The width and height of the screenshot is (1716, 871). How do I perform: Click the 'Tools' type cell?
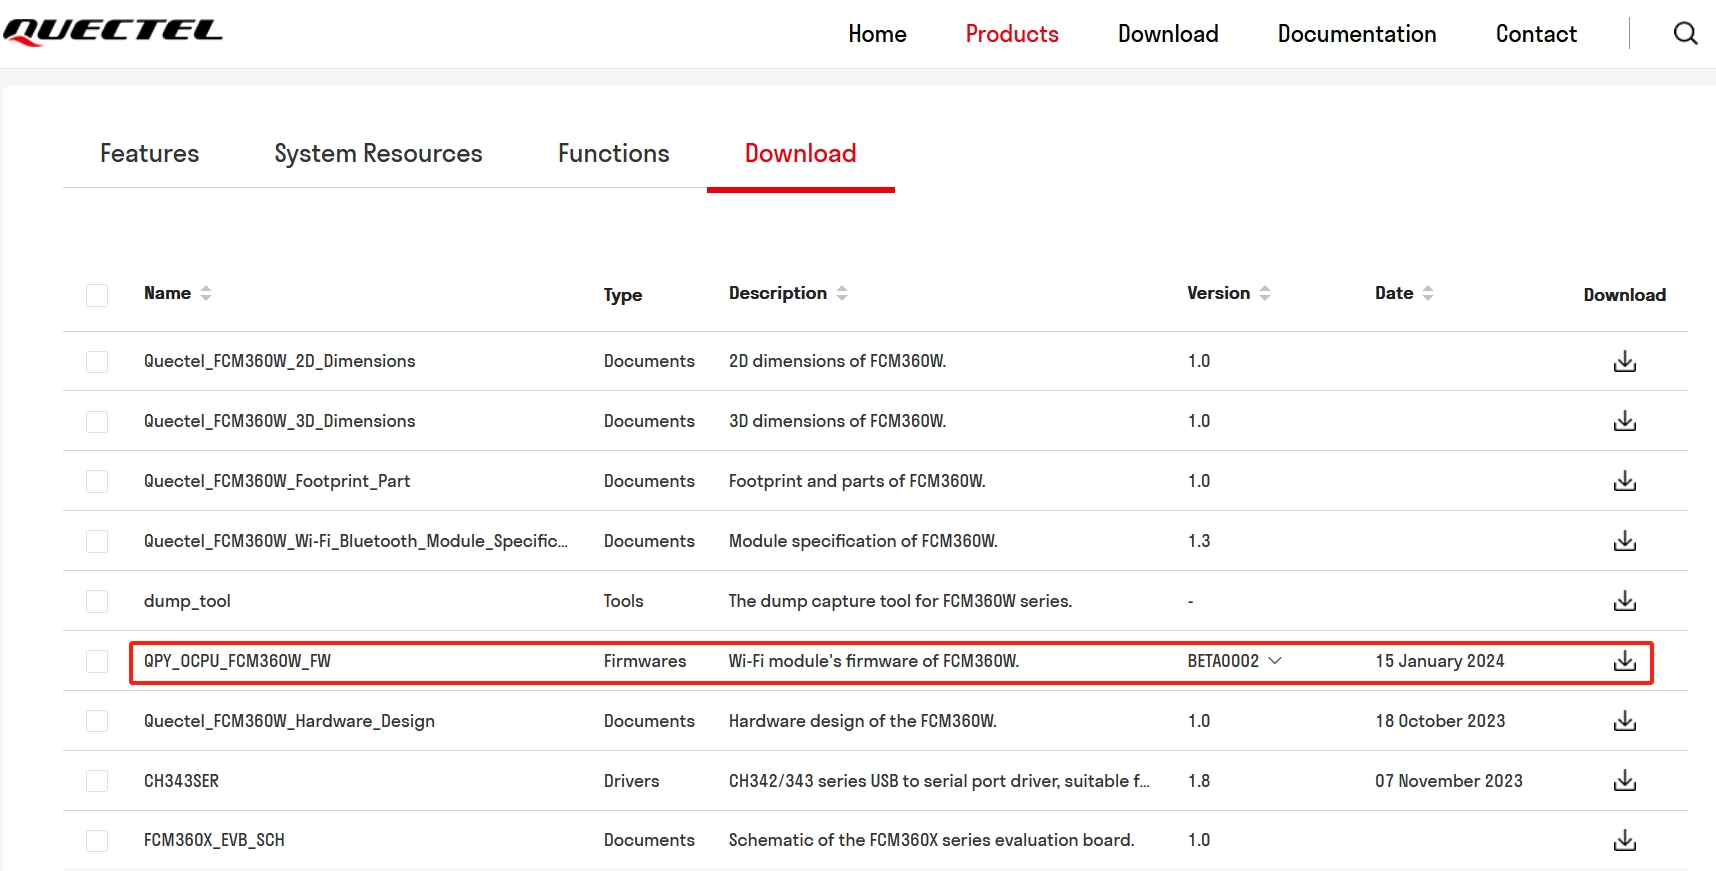(623, 601)
